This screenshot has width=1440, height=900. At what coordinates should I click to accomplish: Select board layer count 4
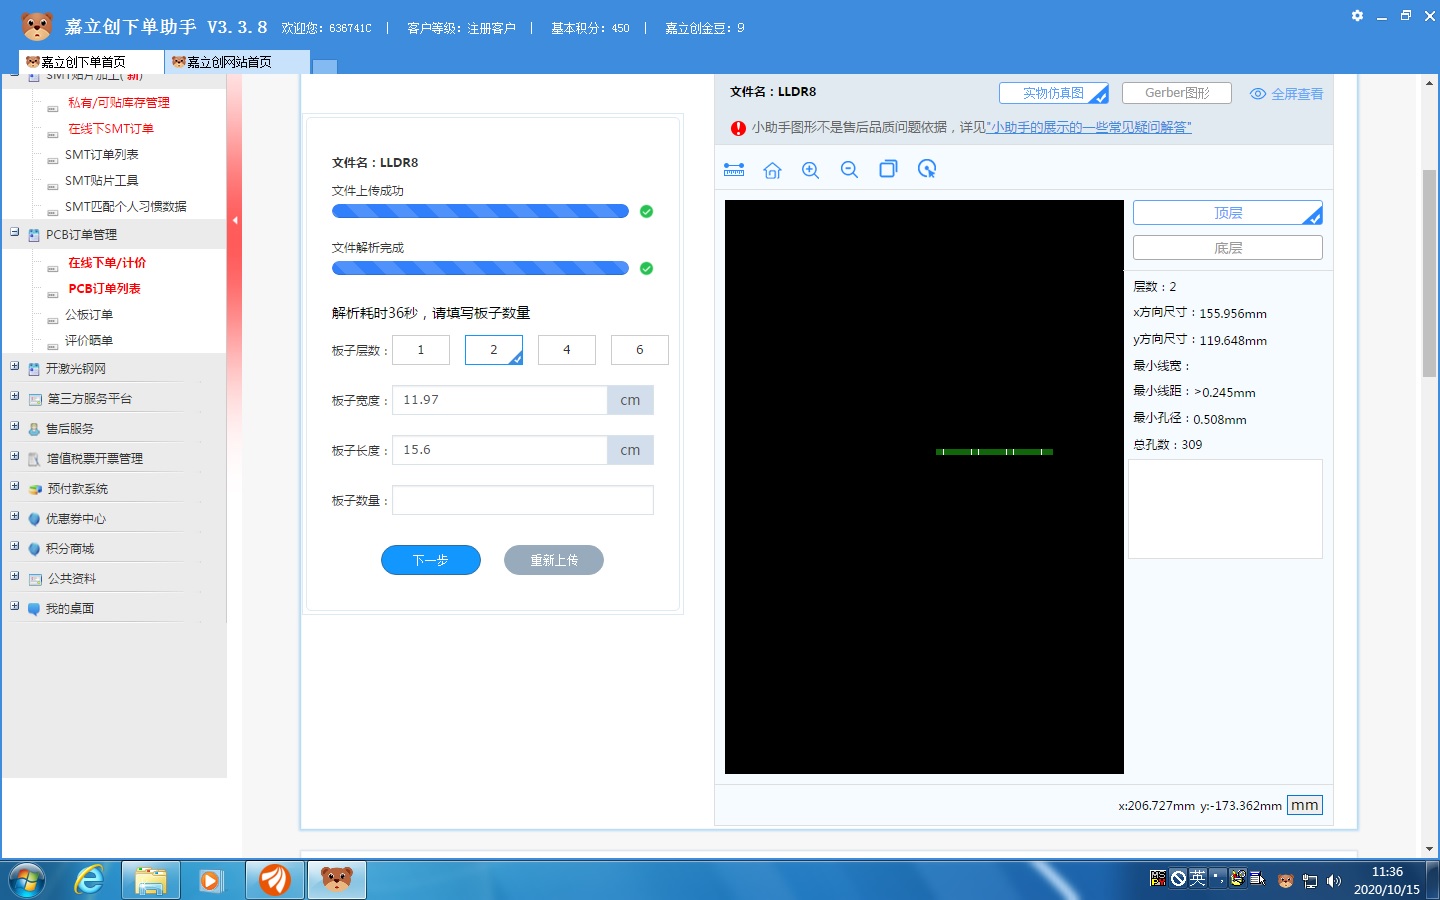[x=567, y=350]
